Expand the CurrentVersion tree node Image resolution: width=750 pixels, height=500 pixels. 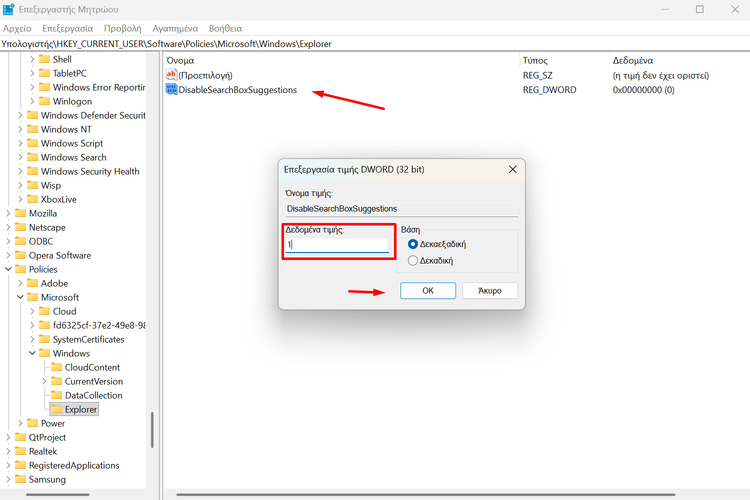pos(44,381)
